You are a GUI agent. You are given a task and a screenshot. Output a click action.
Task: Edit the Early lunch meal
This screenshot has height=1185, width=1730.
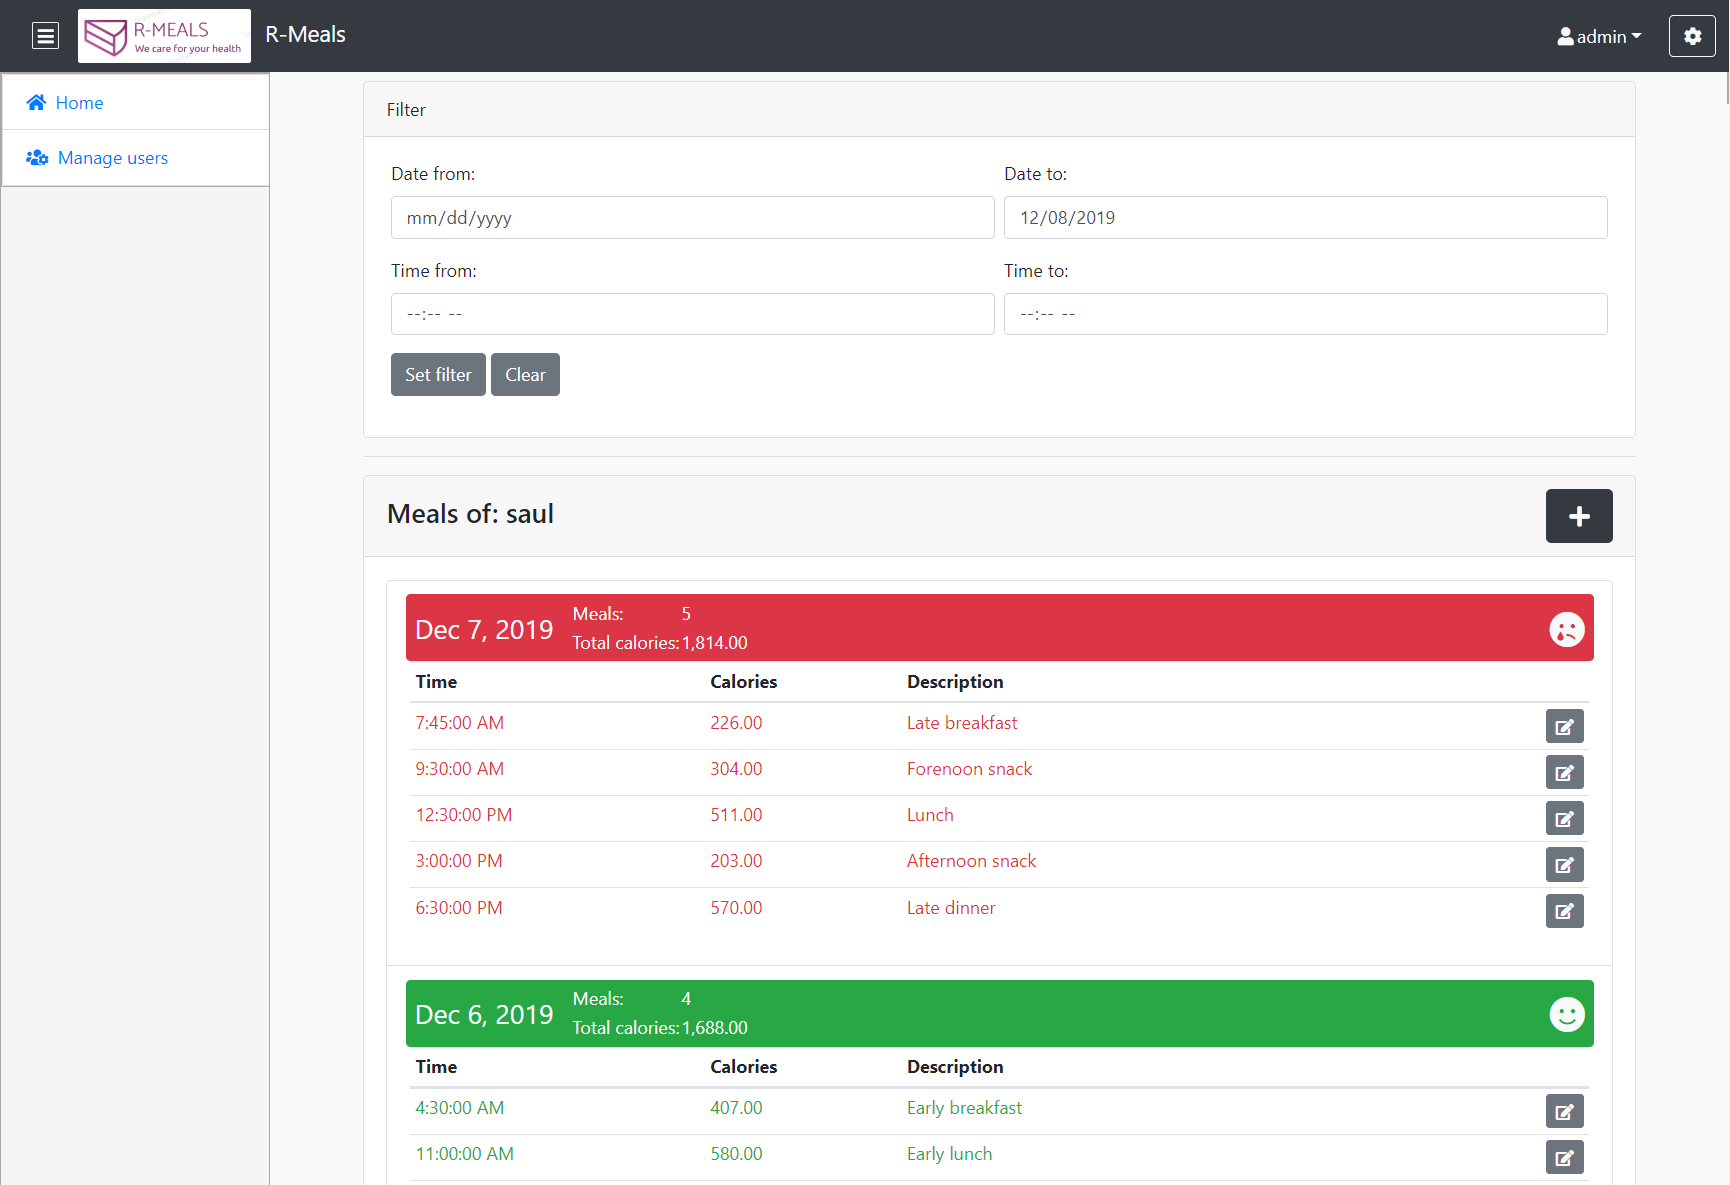coord(1564,1157)
